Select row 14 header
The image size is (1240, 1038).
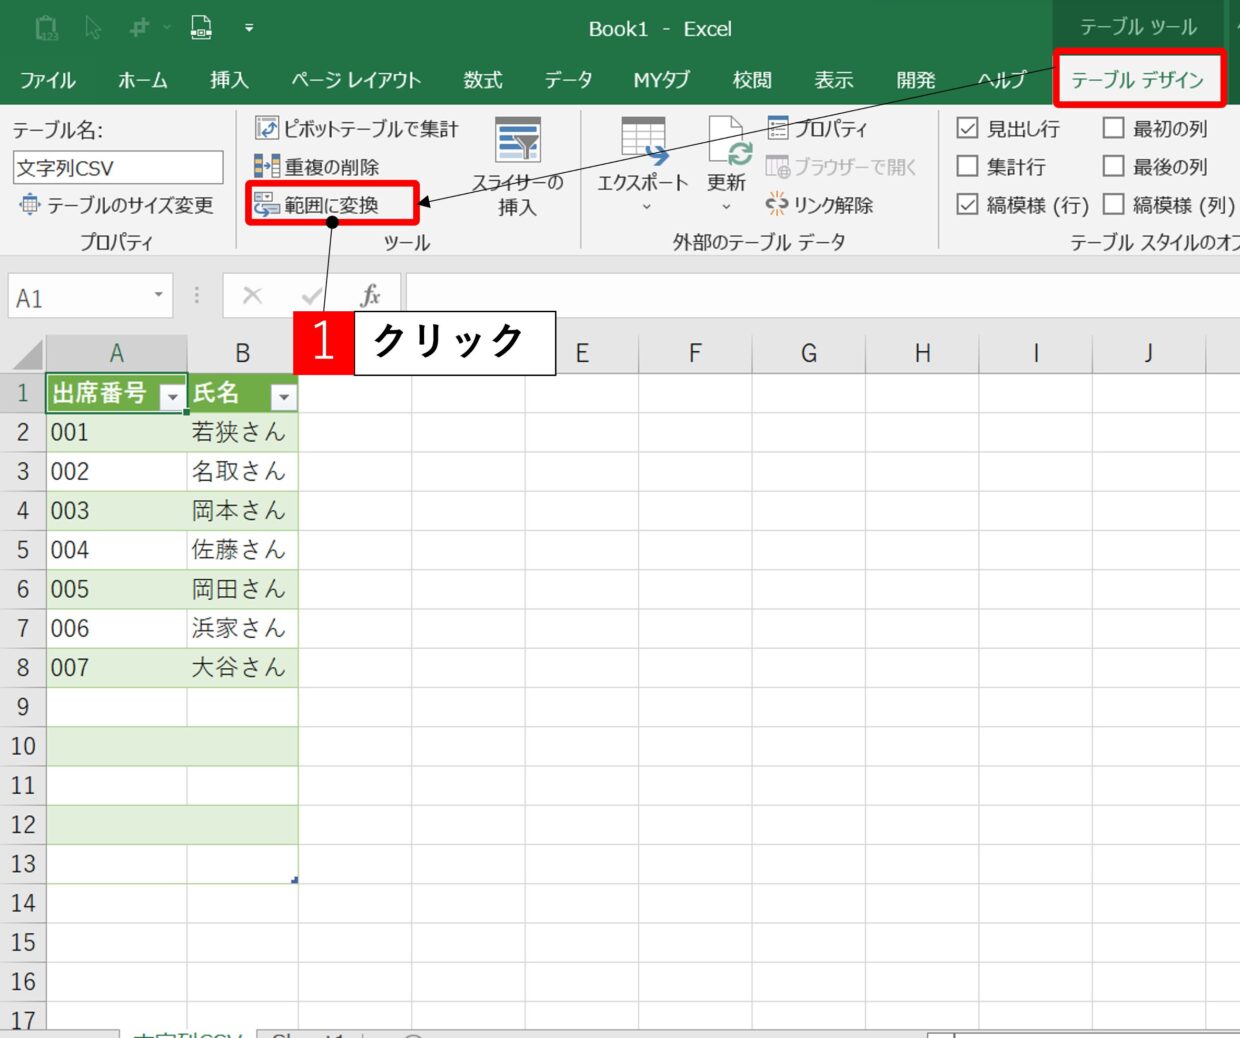point(23,903)
